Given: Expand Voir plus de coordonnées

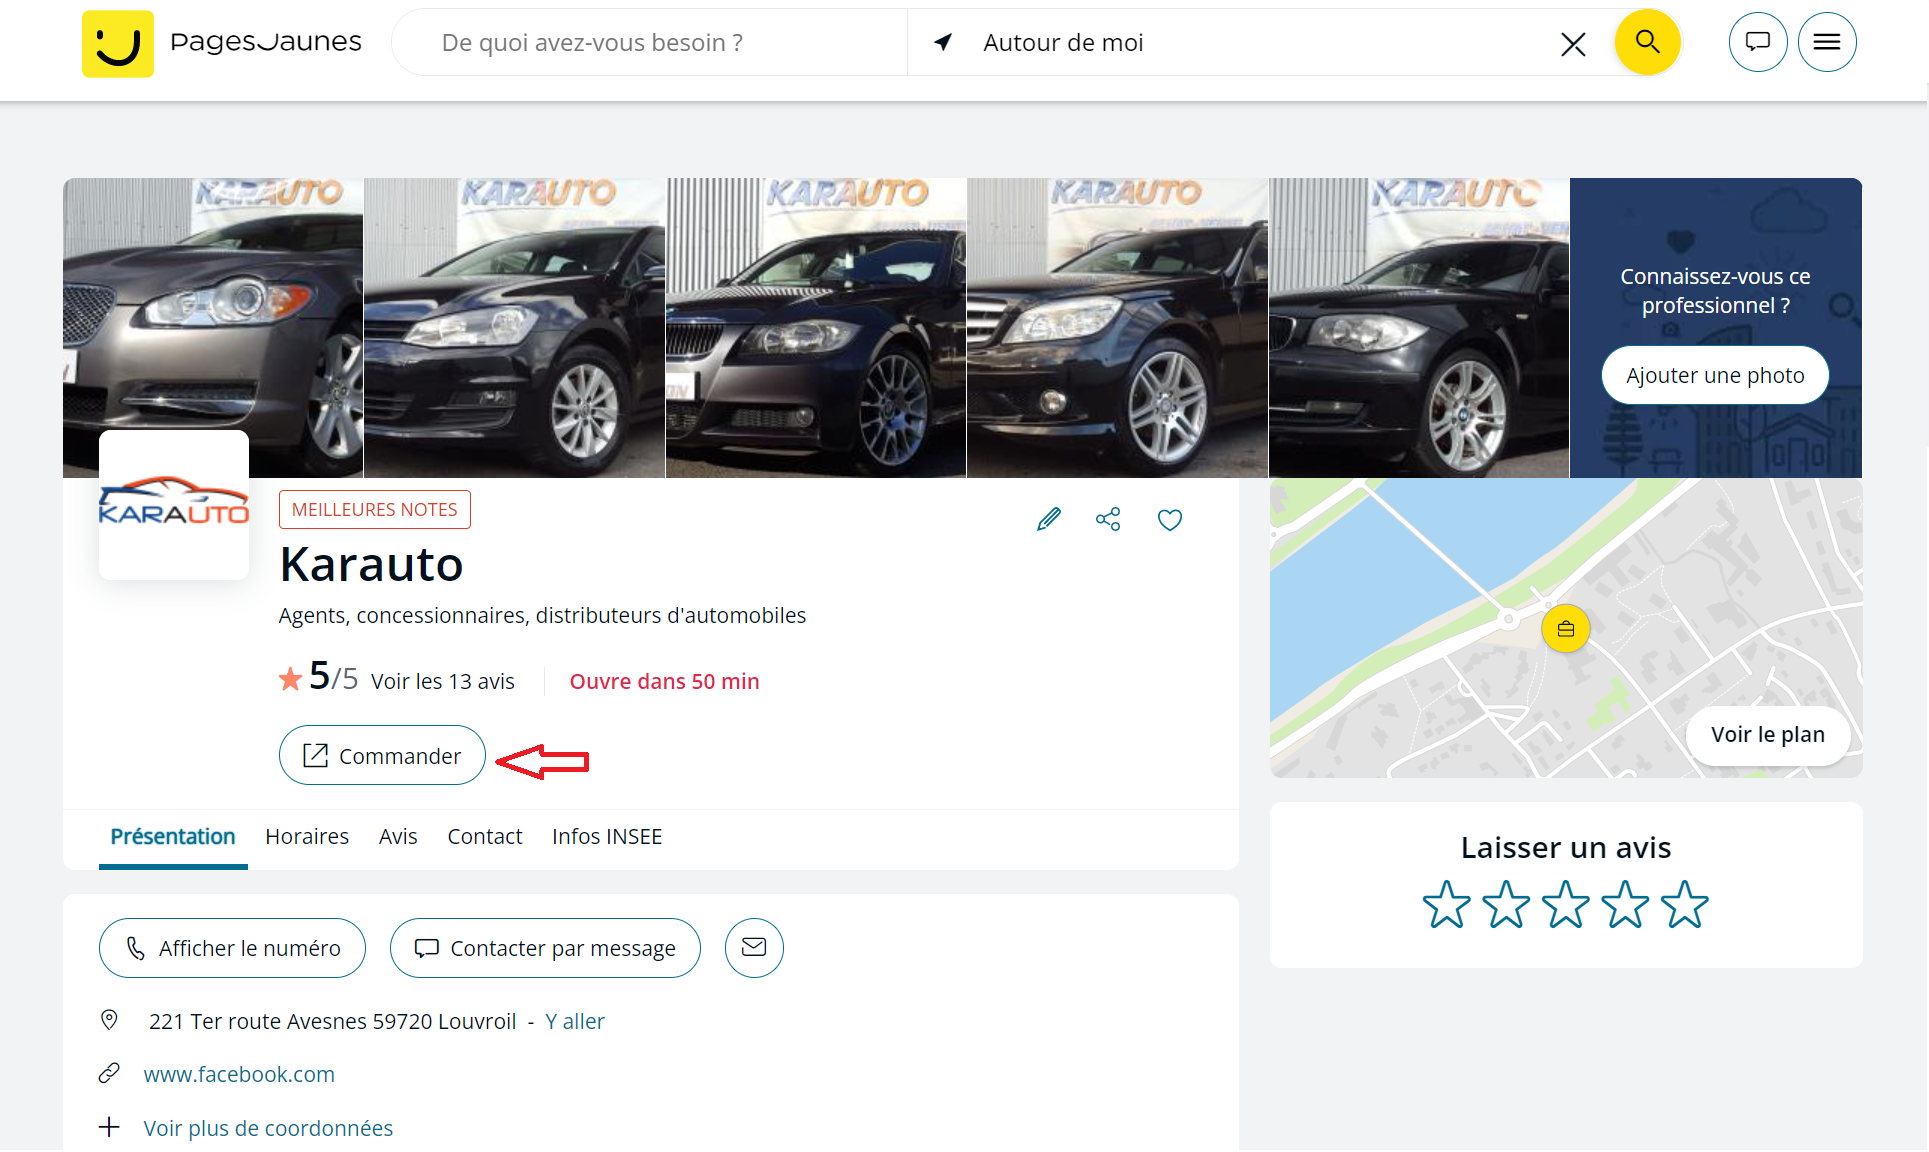Looking at the screenshot, I should pos(267,1128).
